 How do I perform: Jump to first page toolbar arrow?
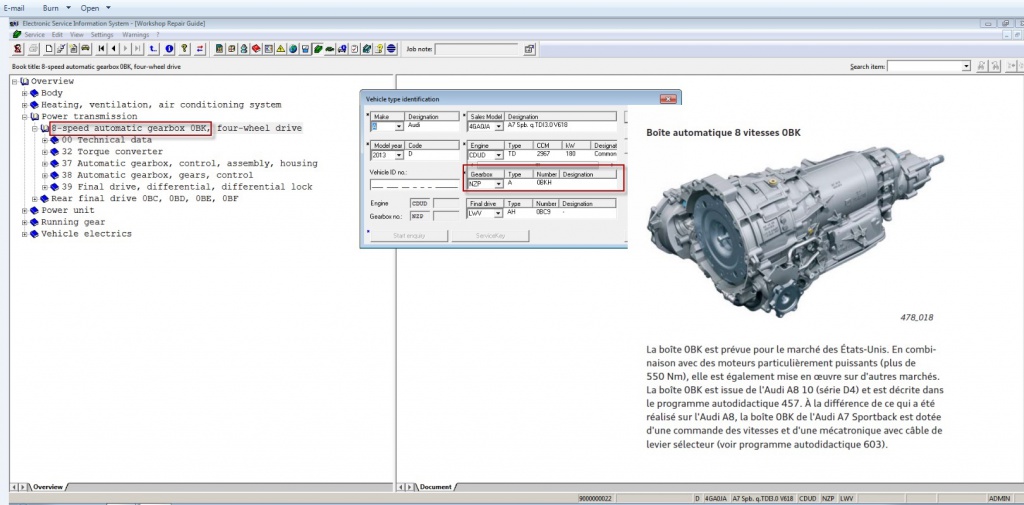point(101,48)
